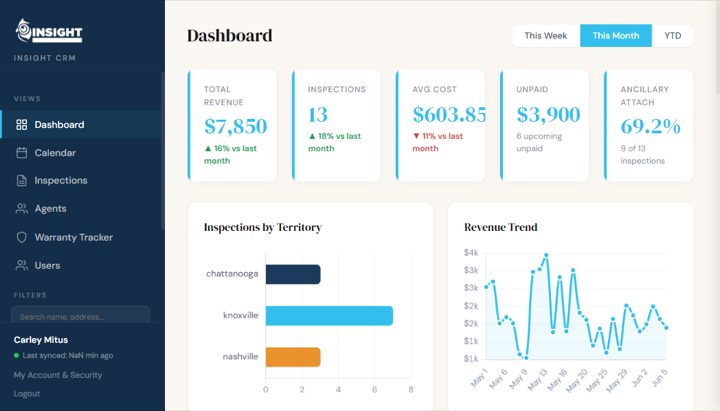Click the 6 upcoming unpaid text

(x=539, y=142)
